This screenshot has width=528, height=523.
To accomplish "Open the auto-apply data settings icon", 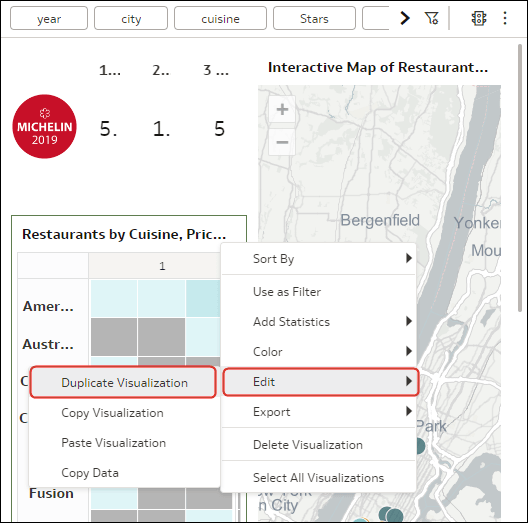I will pyautogui.click(x=478, y=18).
